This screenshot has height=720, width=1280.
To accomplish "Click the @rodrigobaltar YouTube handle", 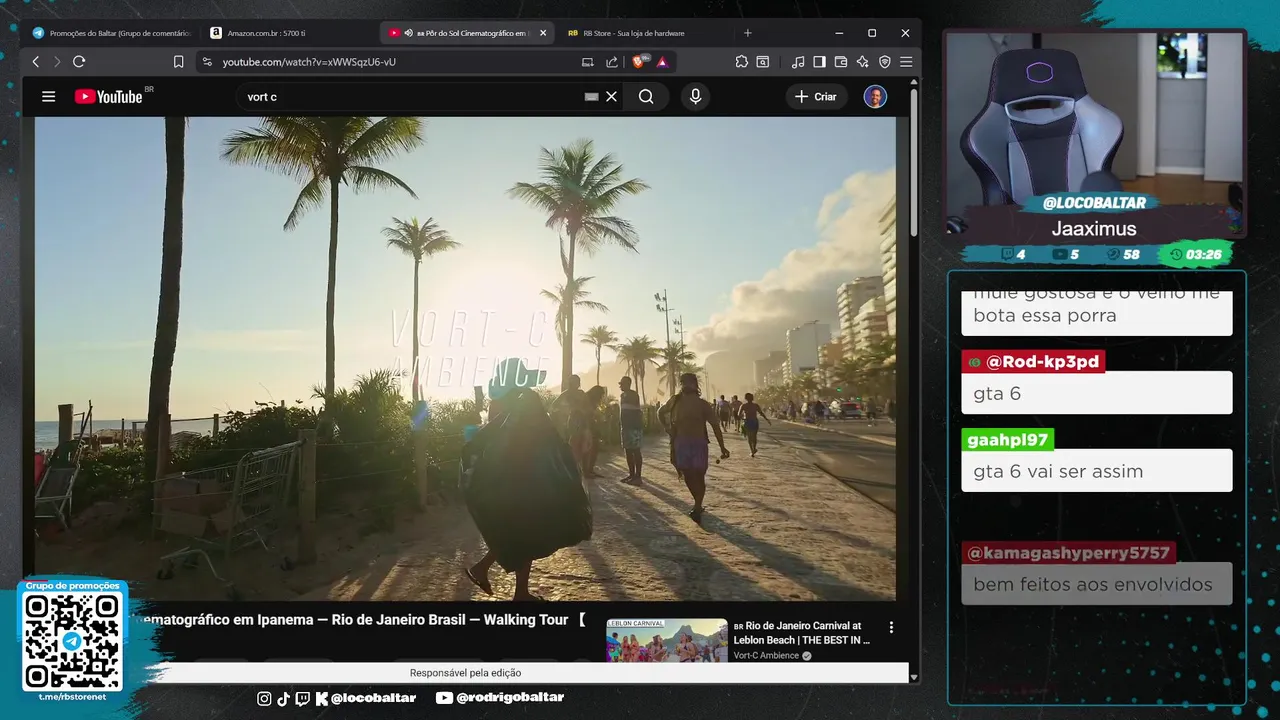I will 510,698.
